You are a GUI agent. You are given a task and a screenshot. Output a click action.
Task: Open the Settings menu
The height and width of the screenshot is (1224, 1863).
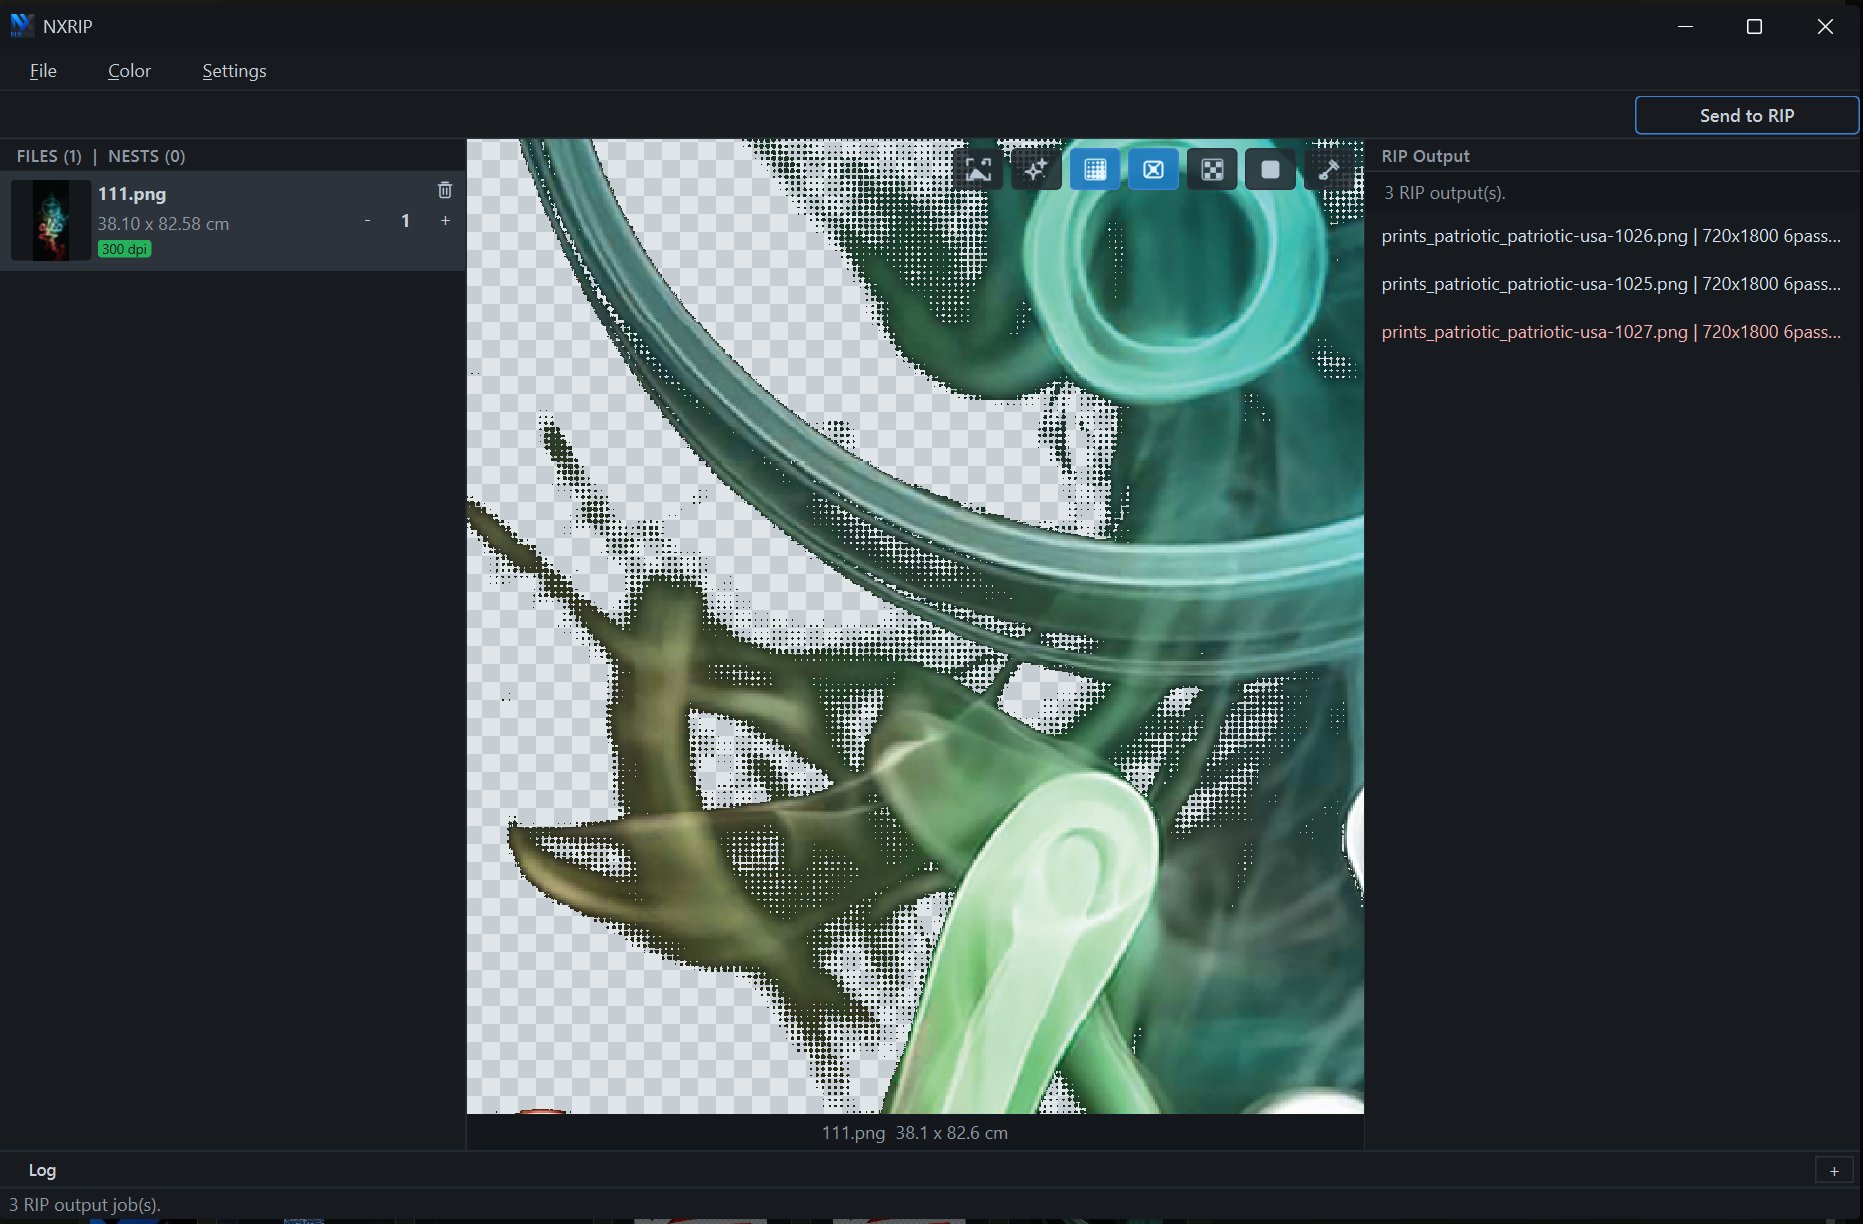(234, 71)
